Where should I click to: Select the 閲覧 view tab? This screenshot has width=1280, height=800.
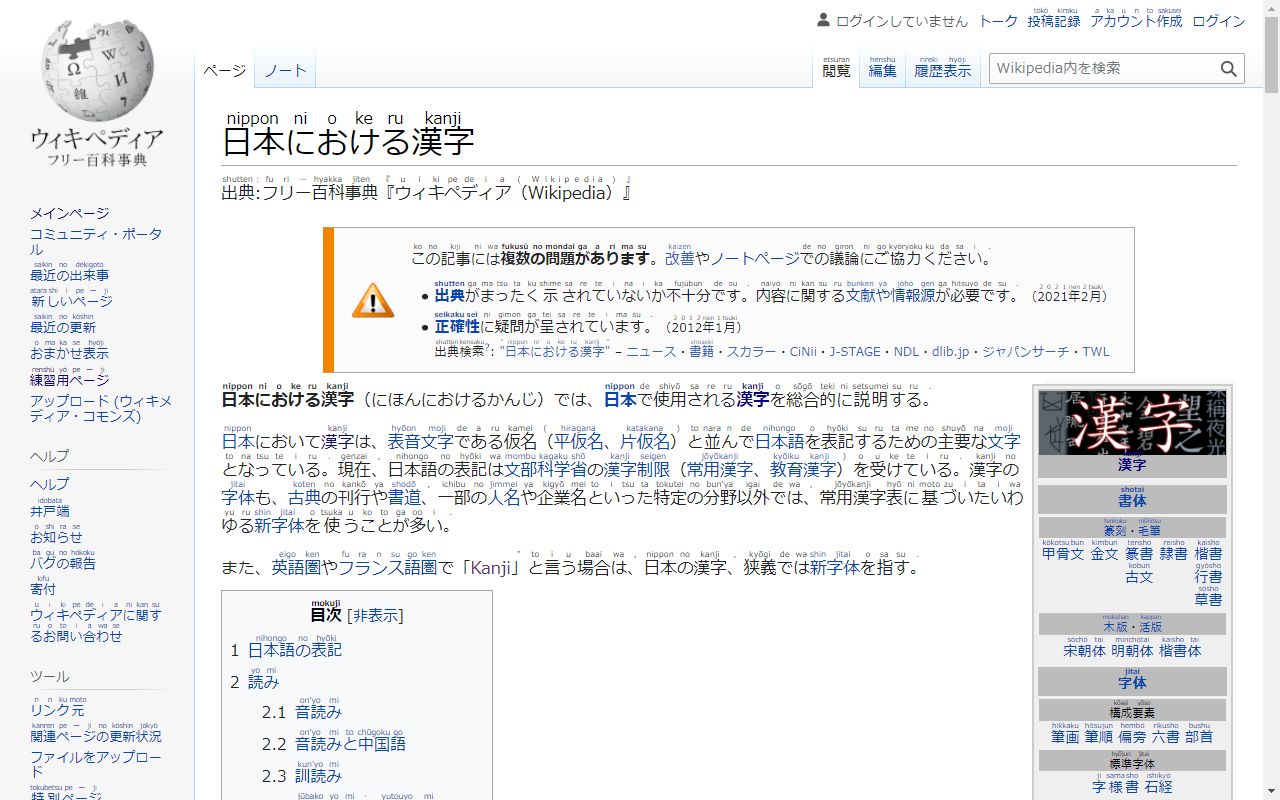[836, 70]
